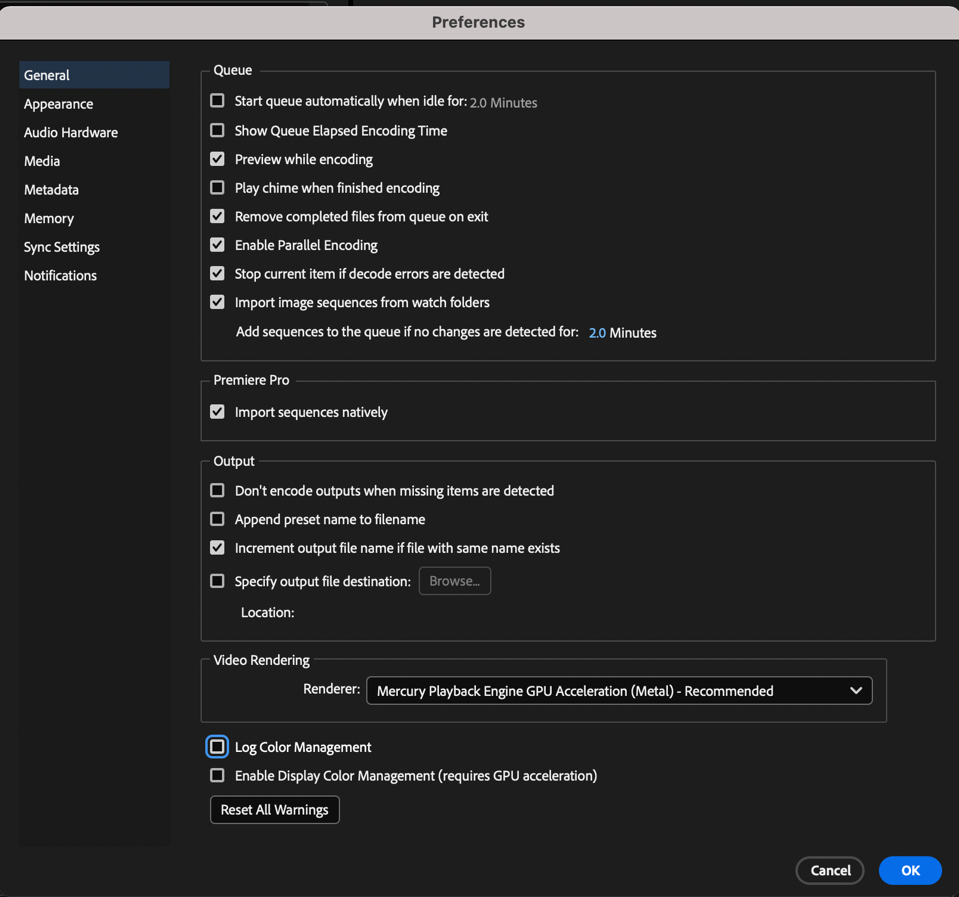Enable Display Color Management
Screen dimensions: 959x897
(217, 775)
